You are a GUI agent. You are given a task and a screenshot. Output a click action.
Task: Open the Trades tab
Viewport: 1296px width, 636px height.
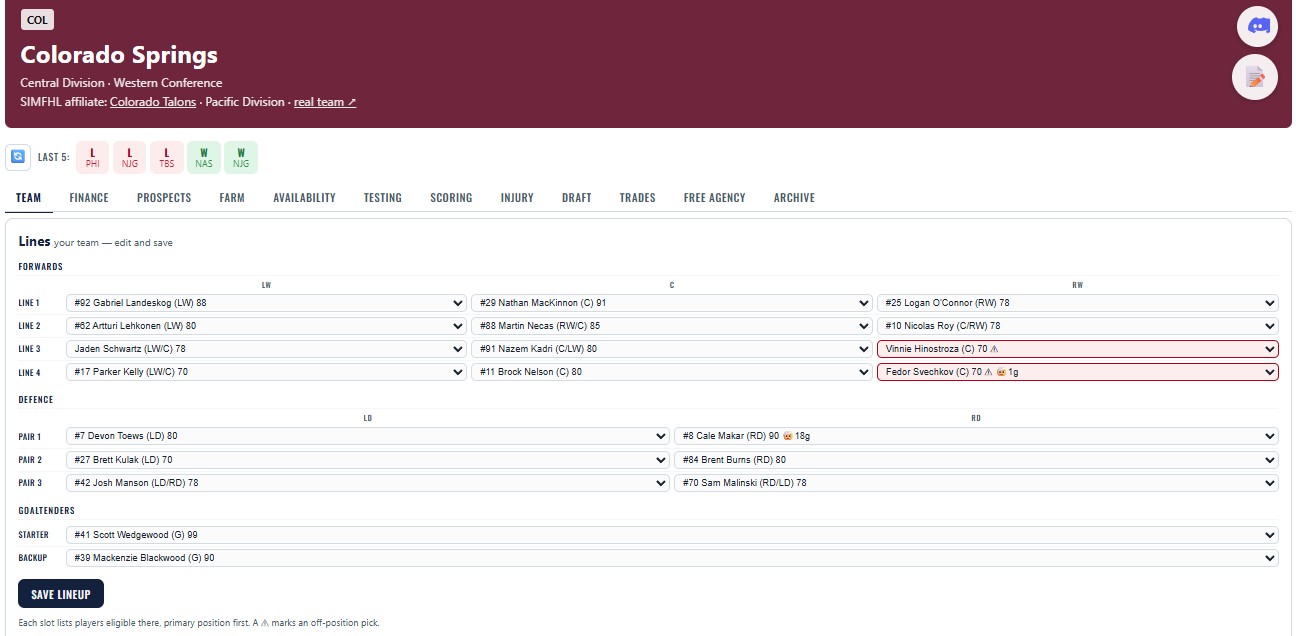tap(637, 198)
